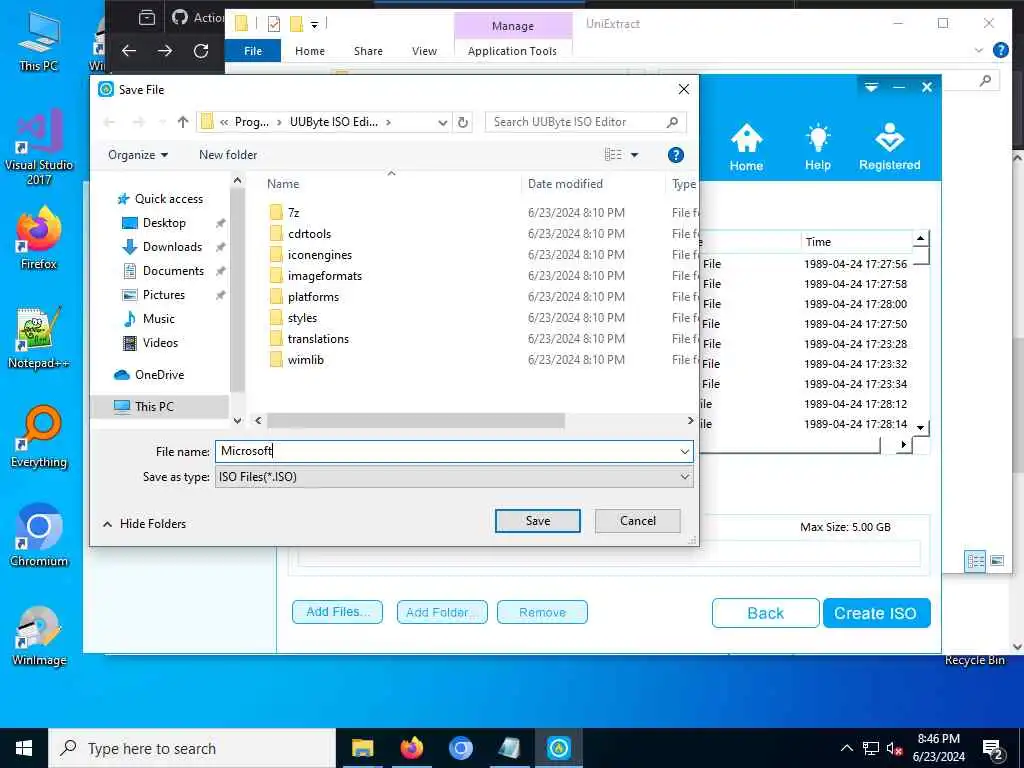Open Visual Studio 2017 desktop shortcut
This screenshot has width=1024, height=768.
39,146
